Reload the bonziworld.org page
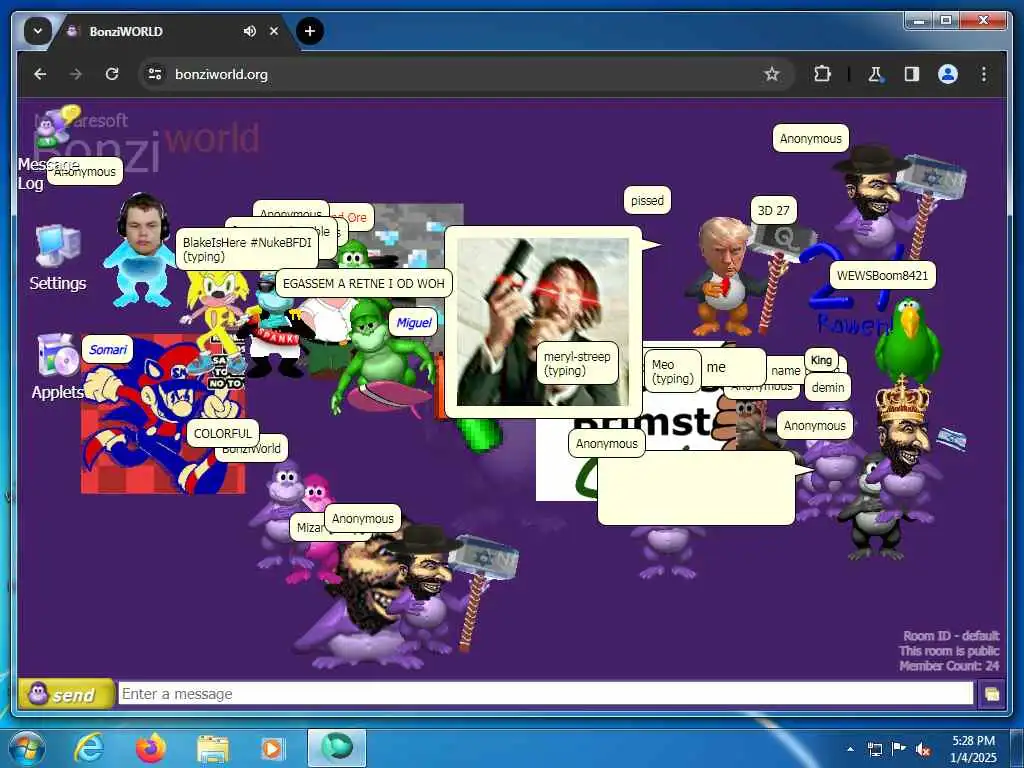 coord(112,74)
